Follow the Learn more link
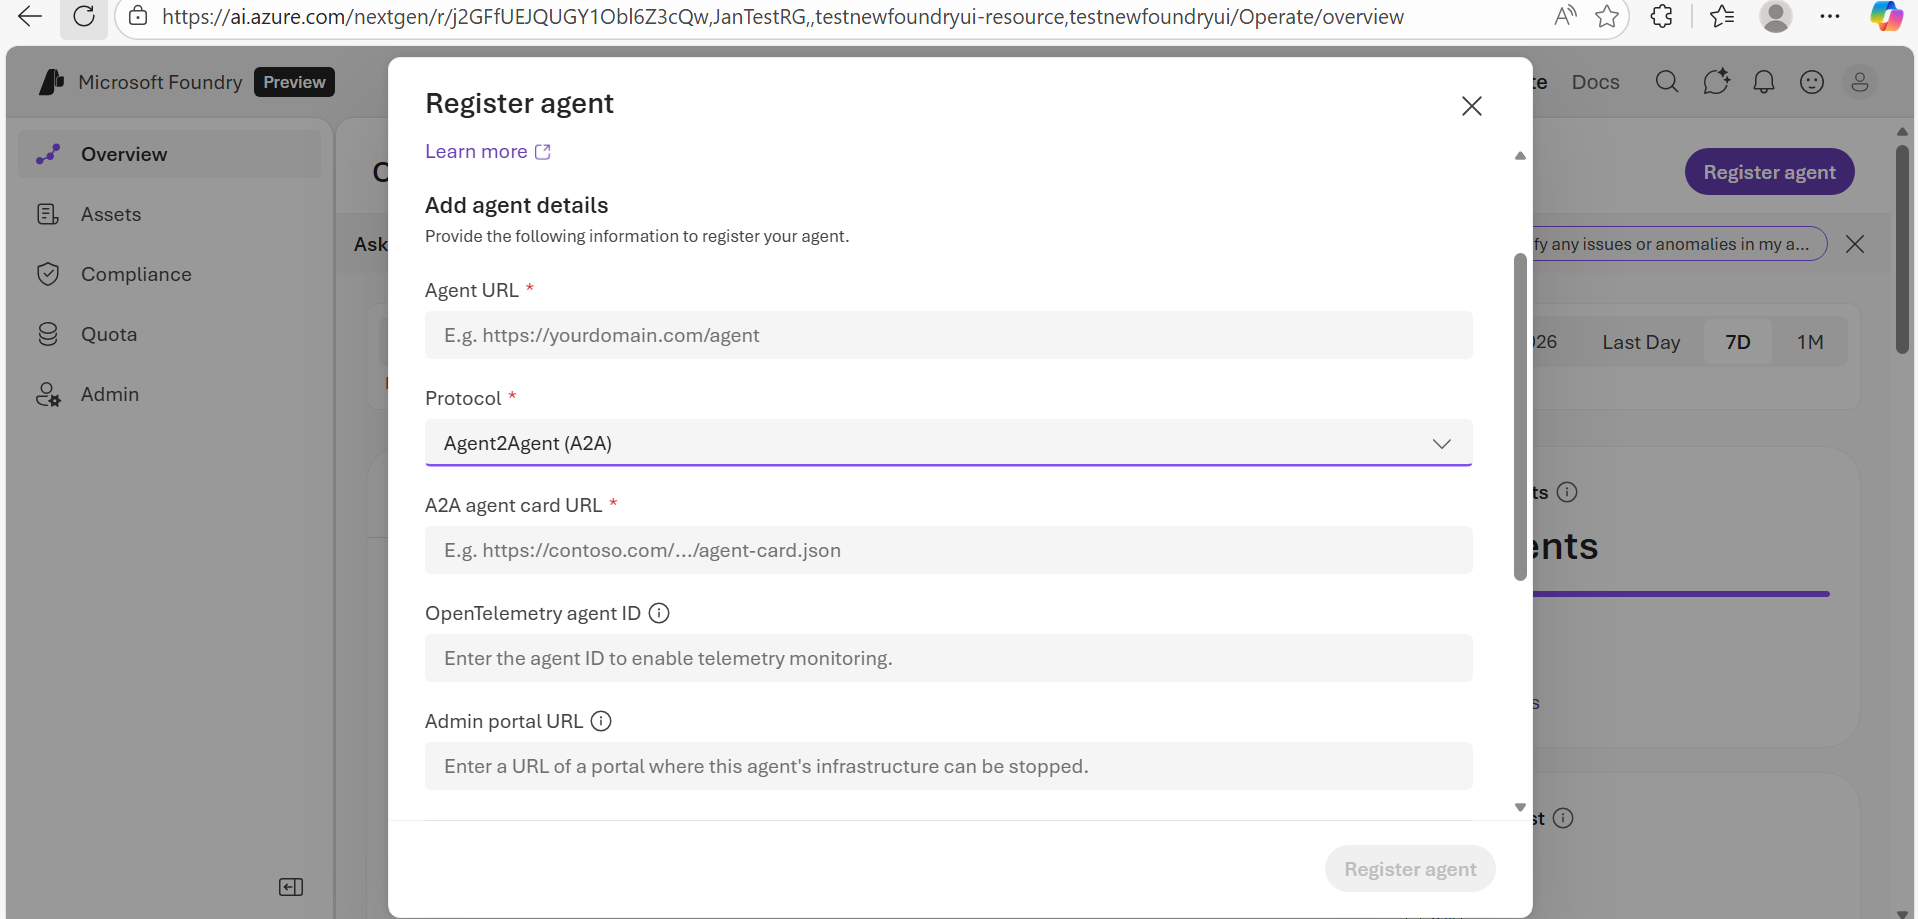 point(488,151)
